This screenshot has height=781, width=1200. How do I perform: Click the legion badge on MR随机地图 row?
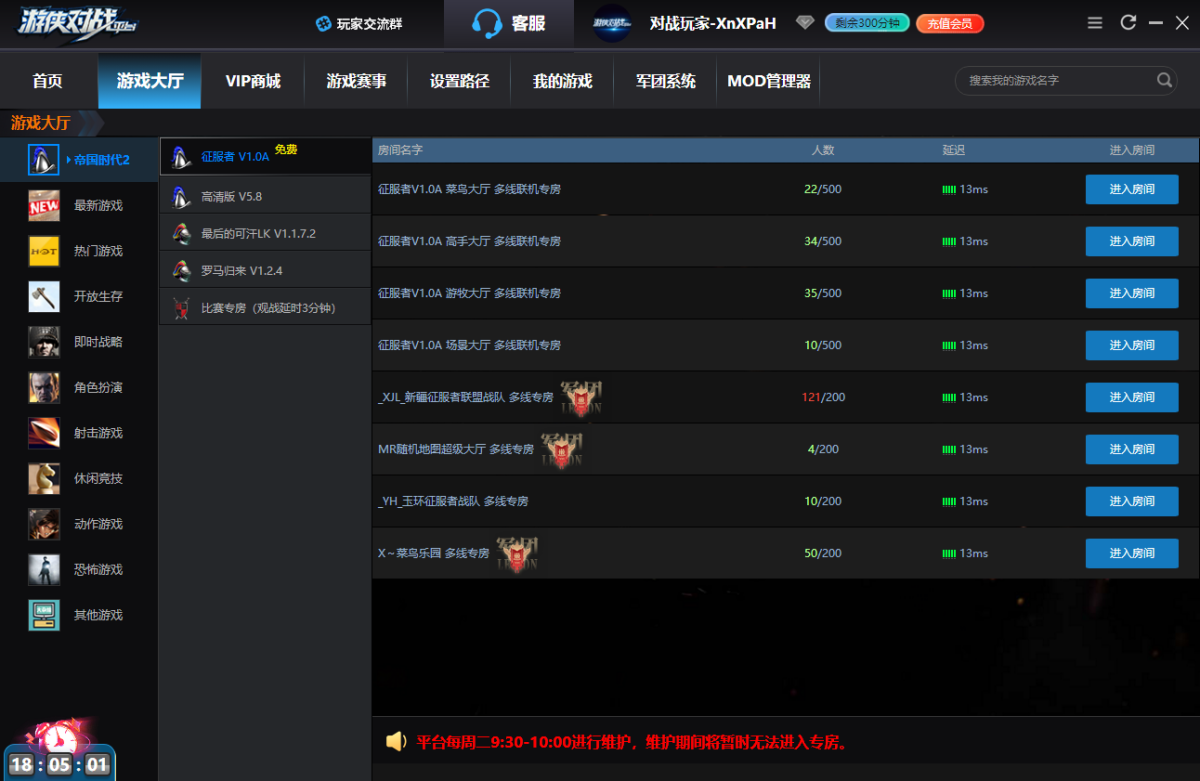pos(561,449)
